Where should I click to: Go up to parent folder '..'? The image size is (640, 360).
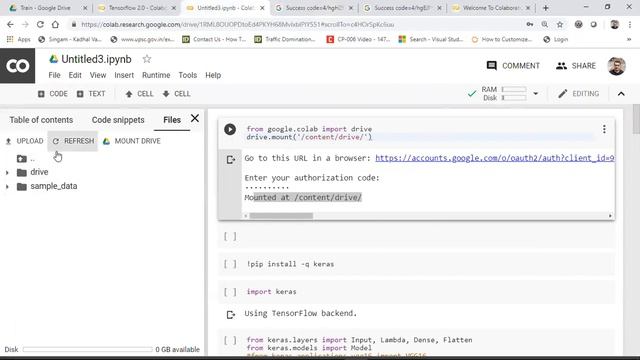pyautogui.click(x=26, y=159)
